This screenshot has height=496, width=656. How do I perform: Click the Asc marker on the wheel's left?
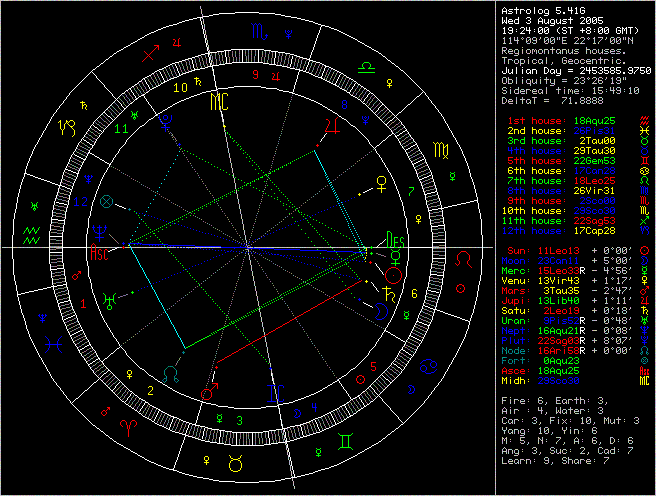pyautogui.click(x=100, y=252)
